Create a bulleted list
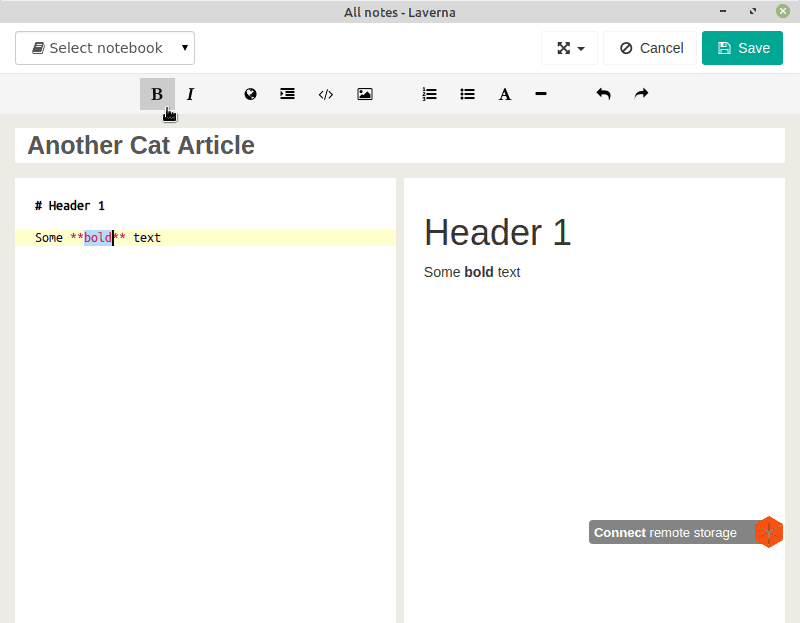The image size is (800, 623). pos(467,94)
